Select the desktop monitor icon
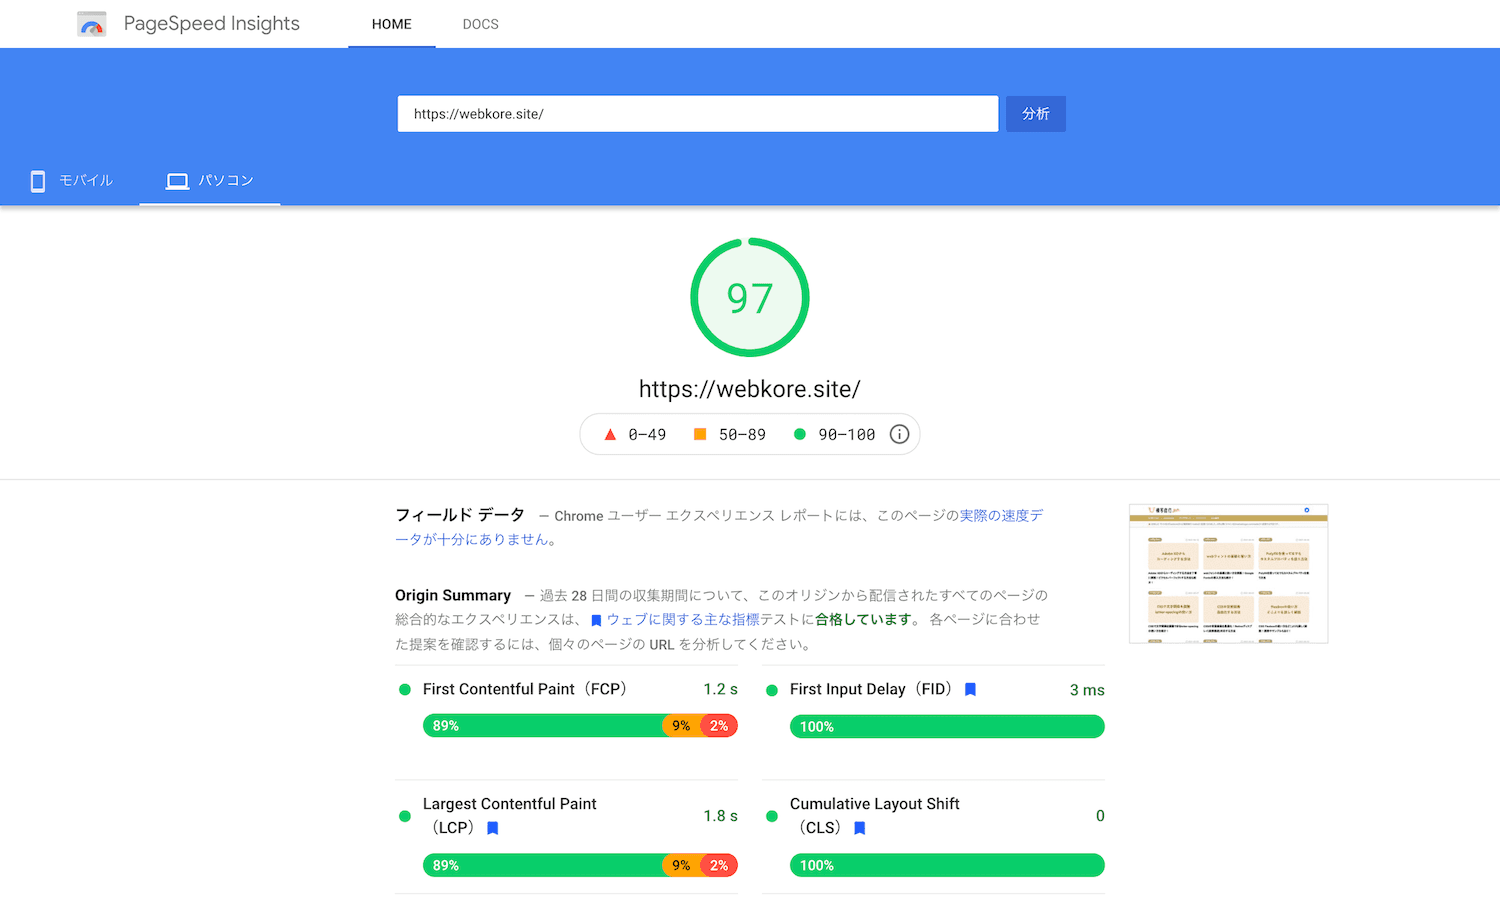 tap(177, 181)
